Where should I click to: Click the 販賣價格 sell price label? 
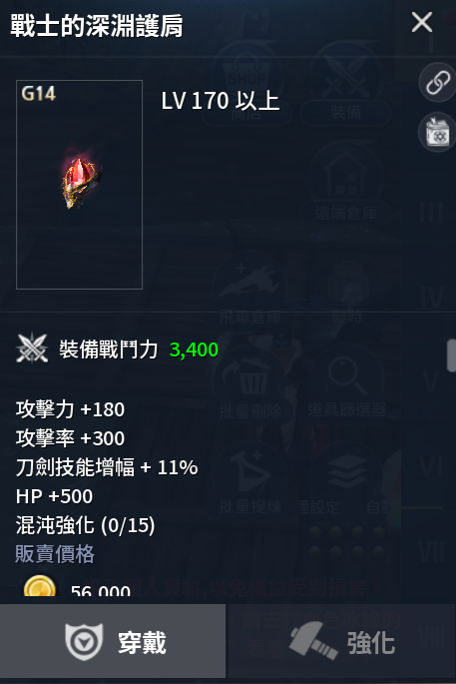coord(55,554)
